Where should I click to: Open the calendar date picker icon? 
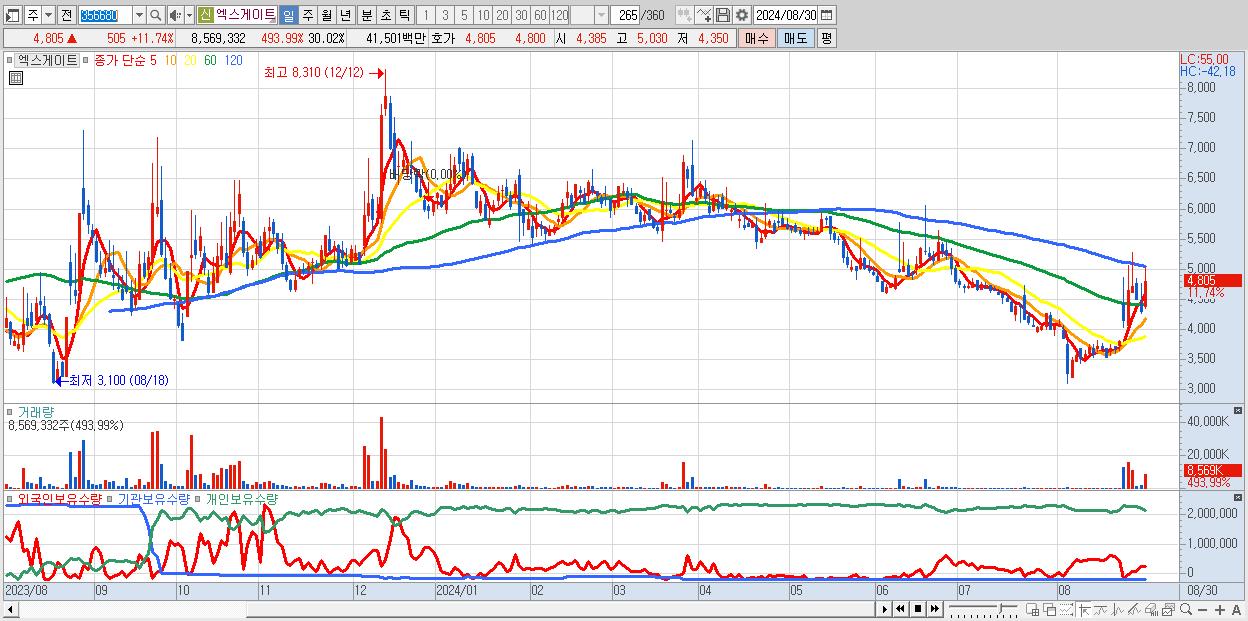[827, 15]
